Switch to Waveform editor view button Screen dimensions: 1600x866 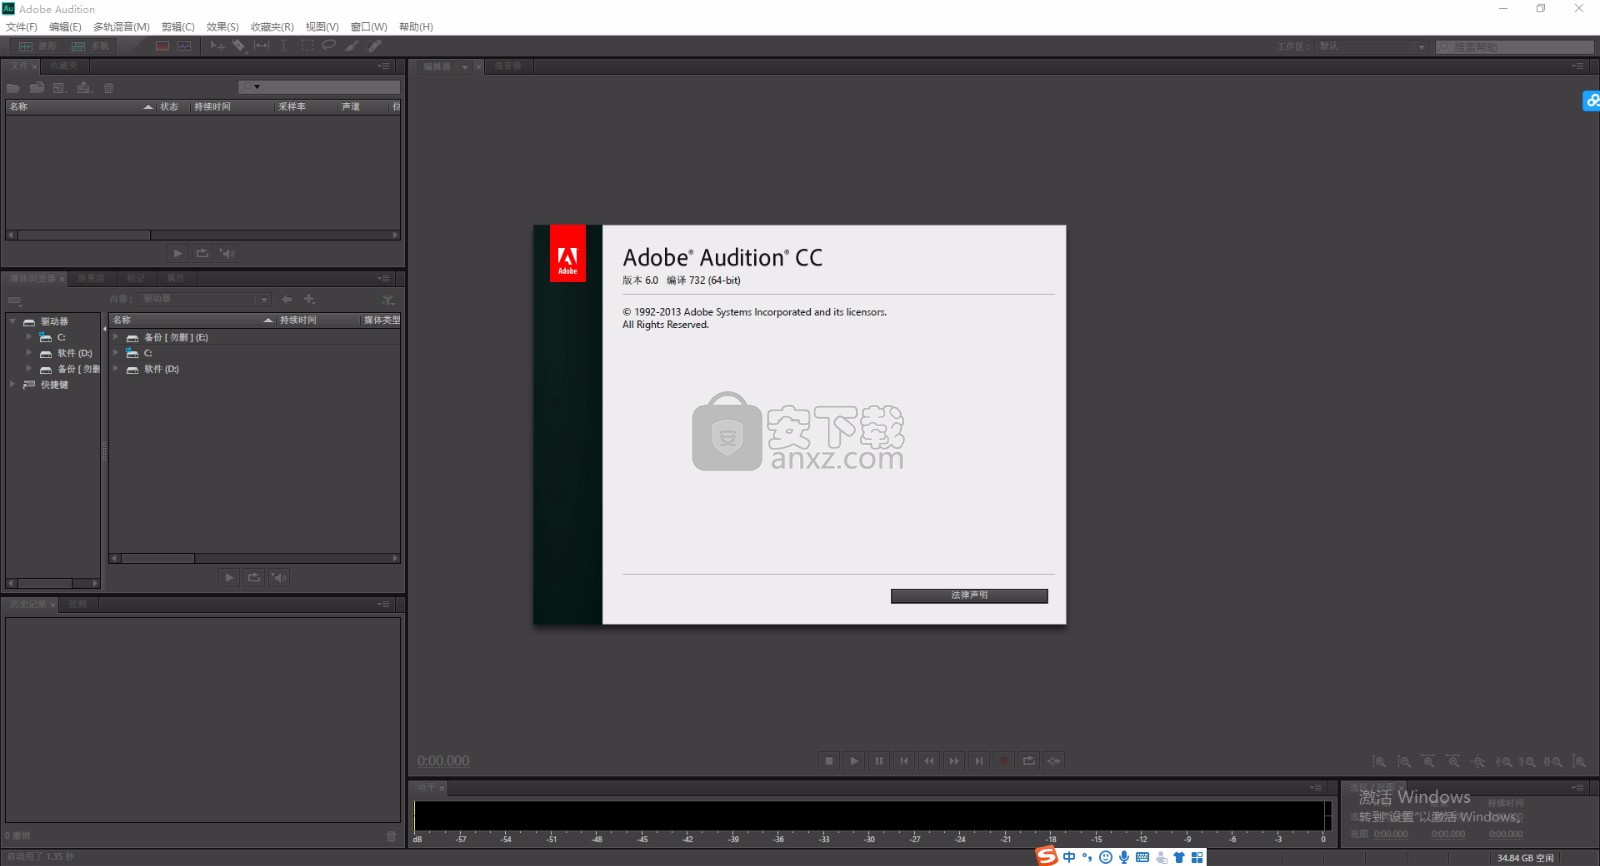(37, 46)
